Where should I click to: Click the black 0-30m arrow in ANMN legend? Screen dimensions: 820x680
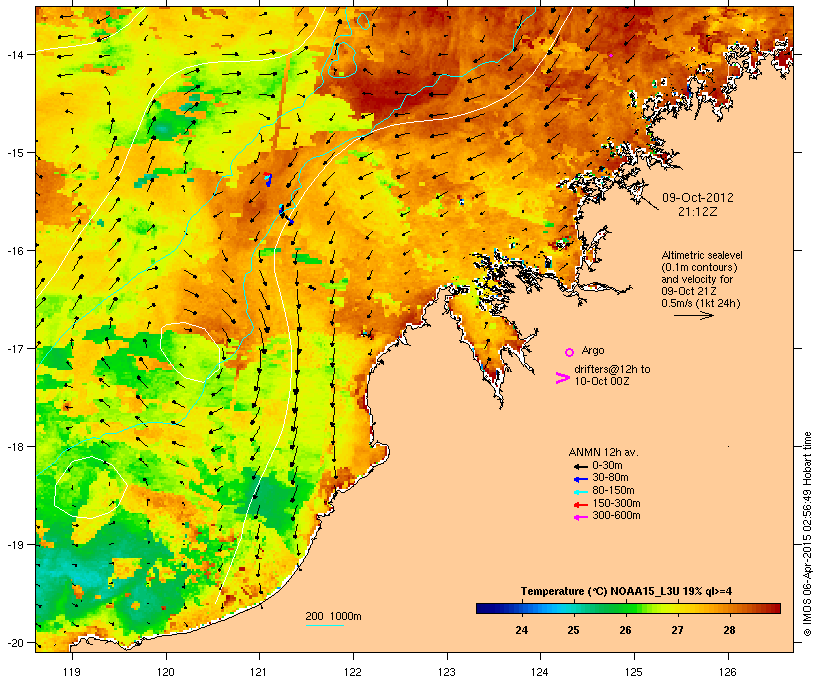pos(580,466)
